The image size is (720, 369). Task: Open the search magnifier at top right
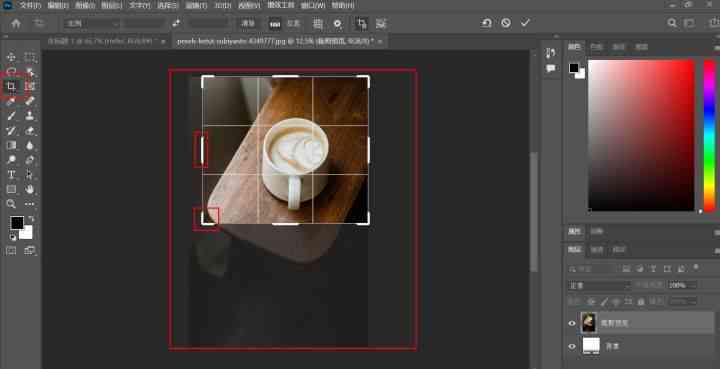coord(672,23)
